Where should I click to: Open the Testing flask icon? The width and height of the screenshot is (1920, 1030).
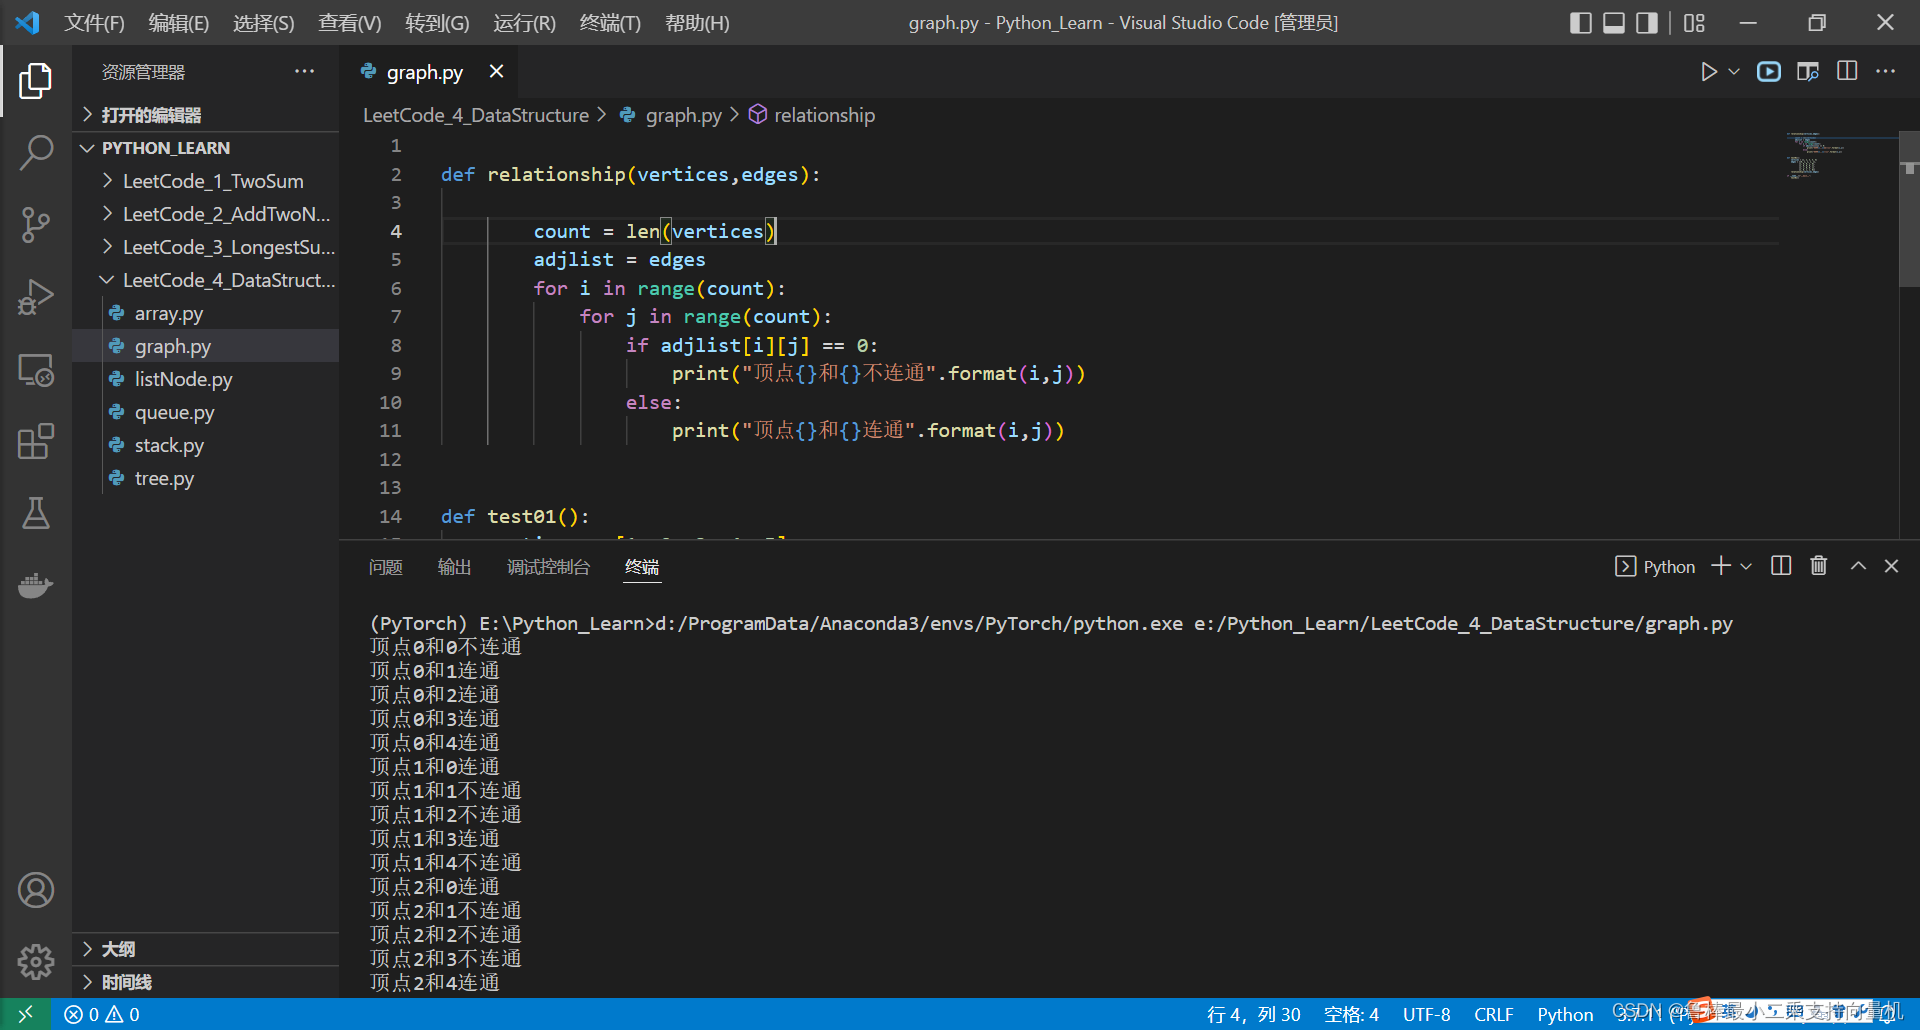tap(36, 513)
